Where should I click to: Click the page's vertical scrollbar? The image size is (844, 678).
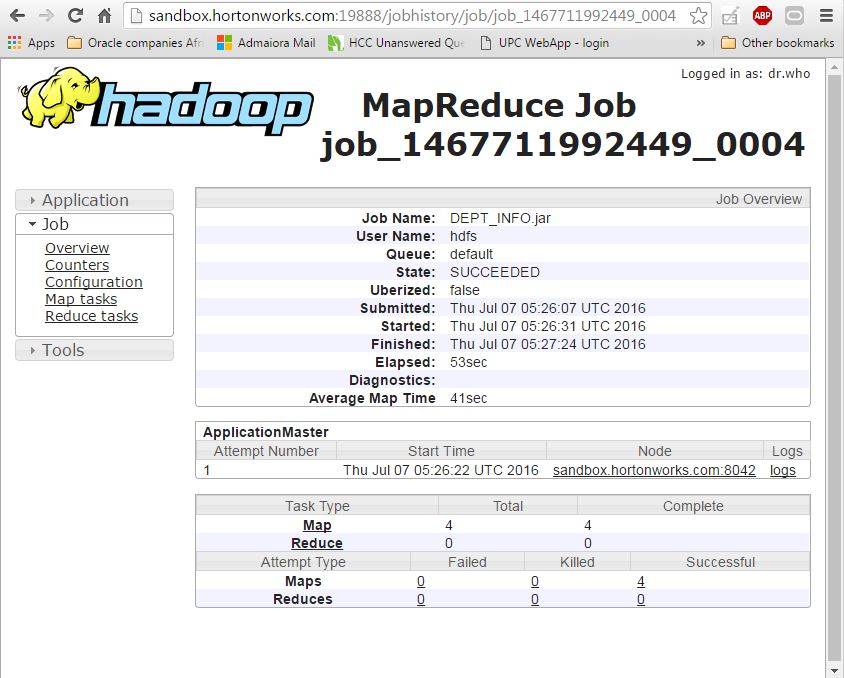(834, 368)
